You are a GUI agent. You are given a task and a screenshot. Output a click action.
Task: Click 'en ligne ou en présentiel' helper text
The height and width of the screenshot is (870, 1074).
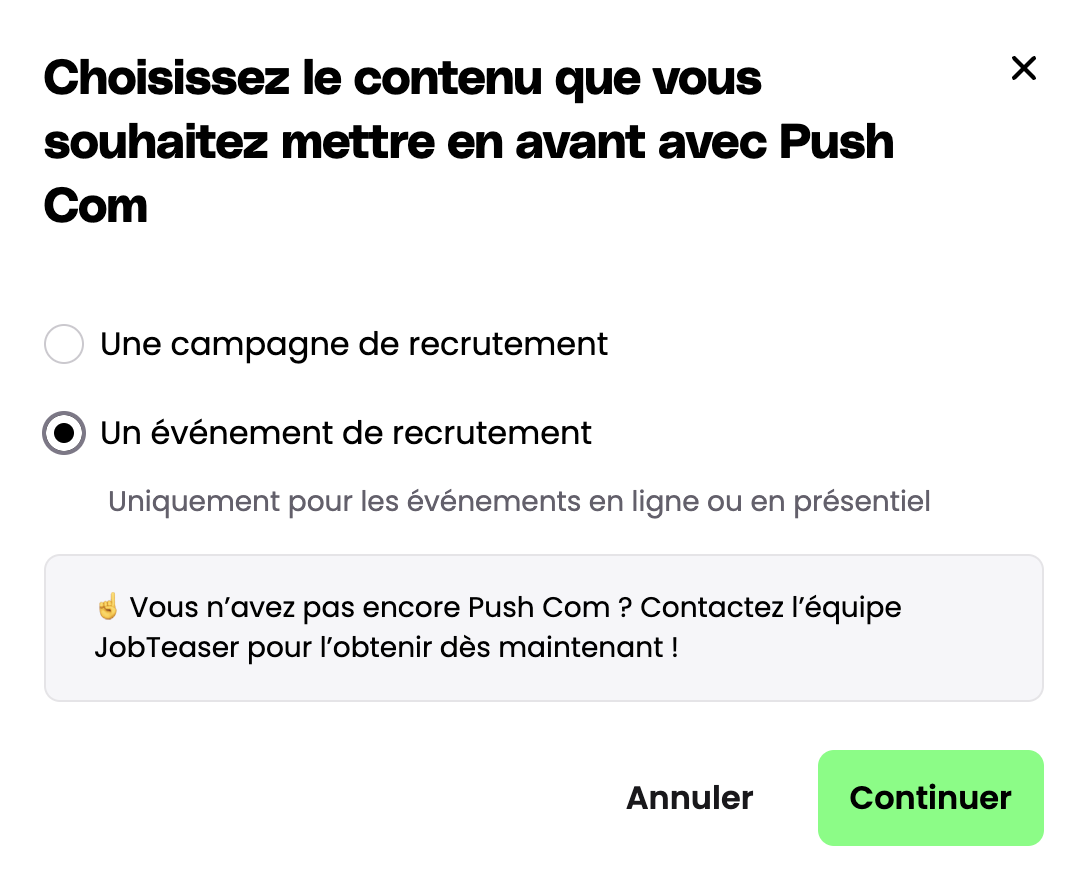click(x=760, y=501)
